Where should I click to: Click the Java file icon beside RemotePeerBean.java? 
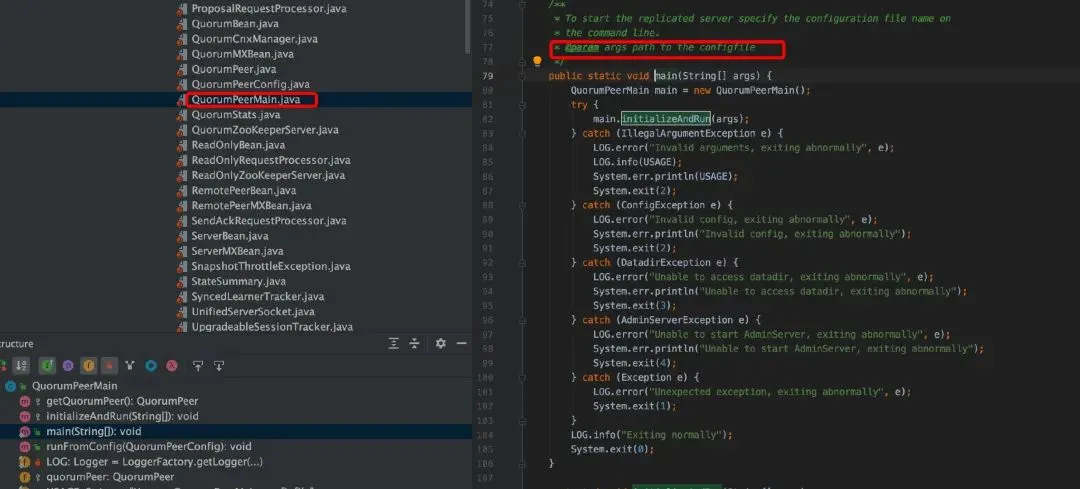click(181, 191)
